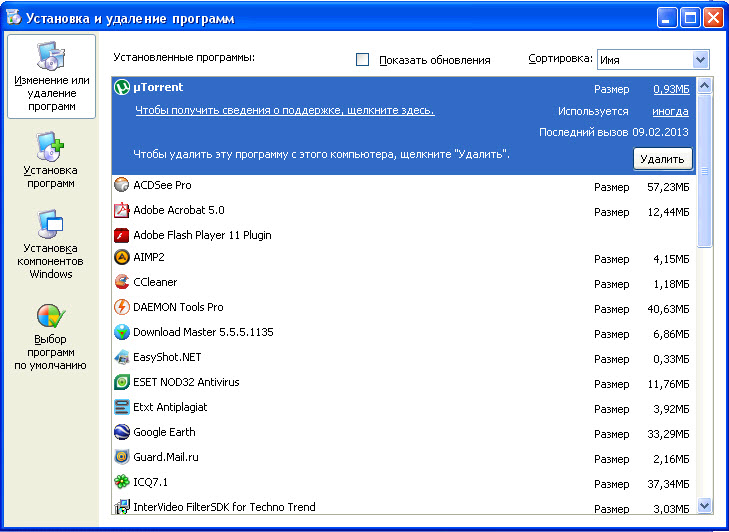This screenshot has width=729, height=532.
Task: Click the DAEMON Tools Pro icon
Action: coord(121,307)
